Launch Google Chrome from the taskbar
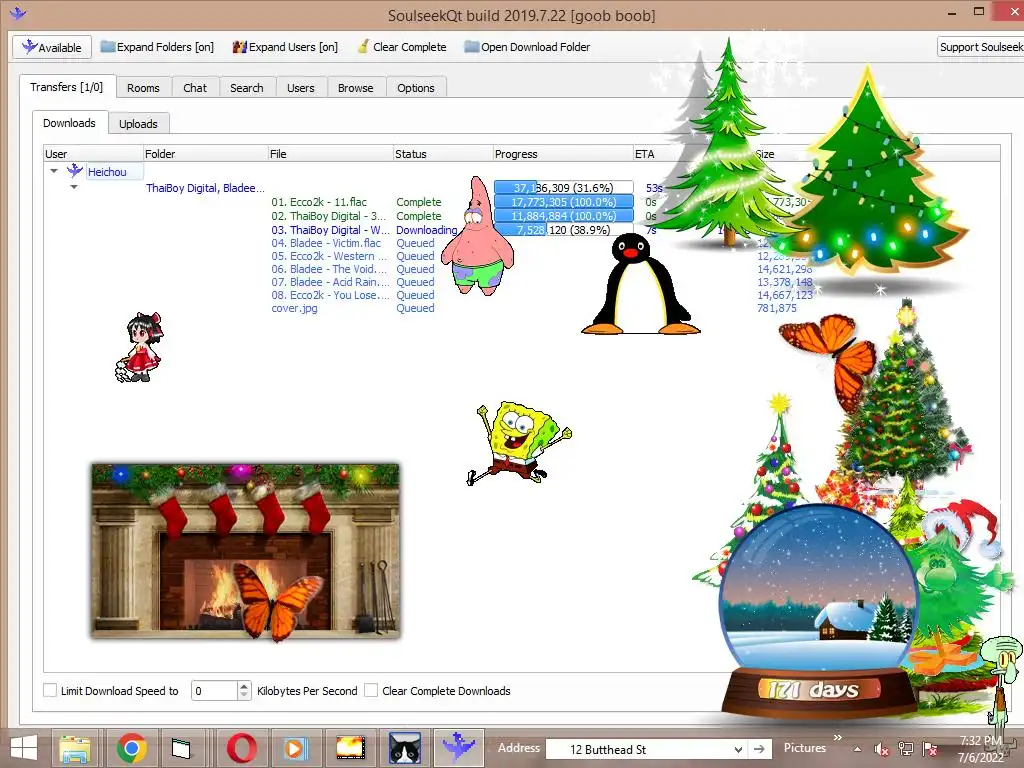The width and height of the screenshot is (1024, 768). (x=131, y=748)
